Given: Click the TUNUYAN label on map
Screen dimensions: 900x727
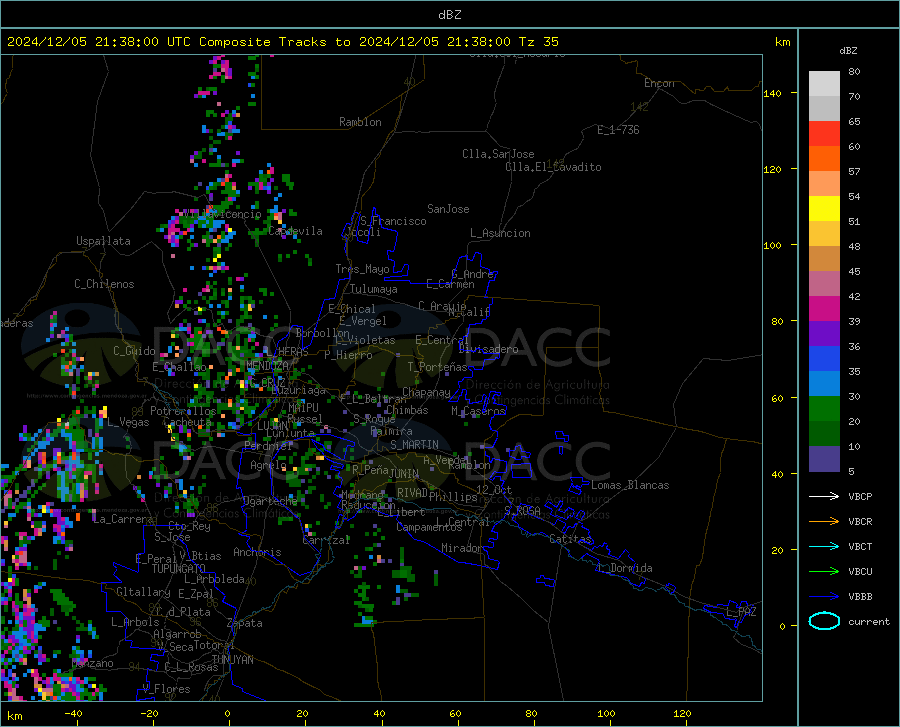Looking at the screenshot, I should click(x=232, y=660).
